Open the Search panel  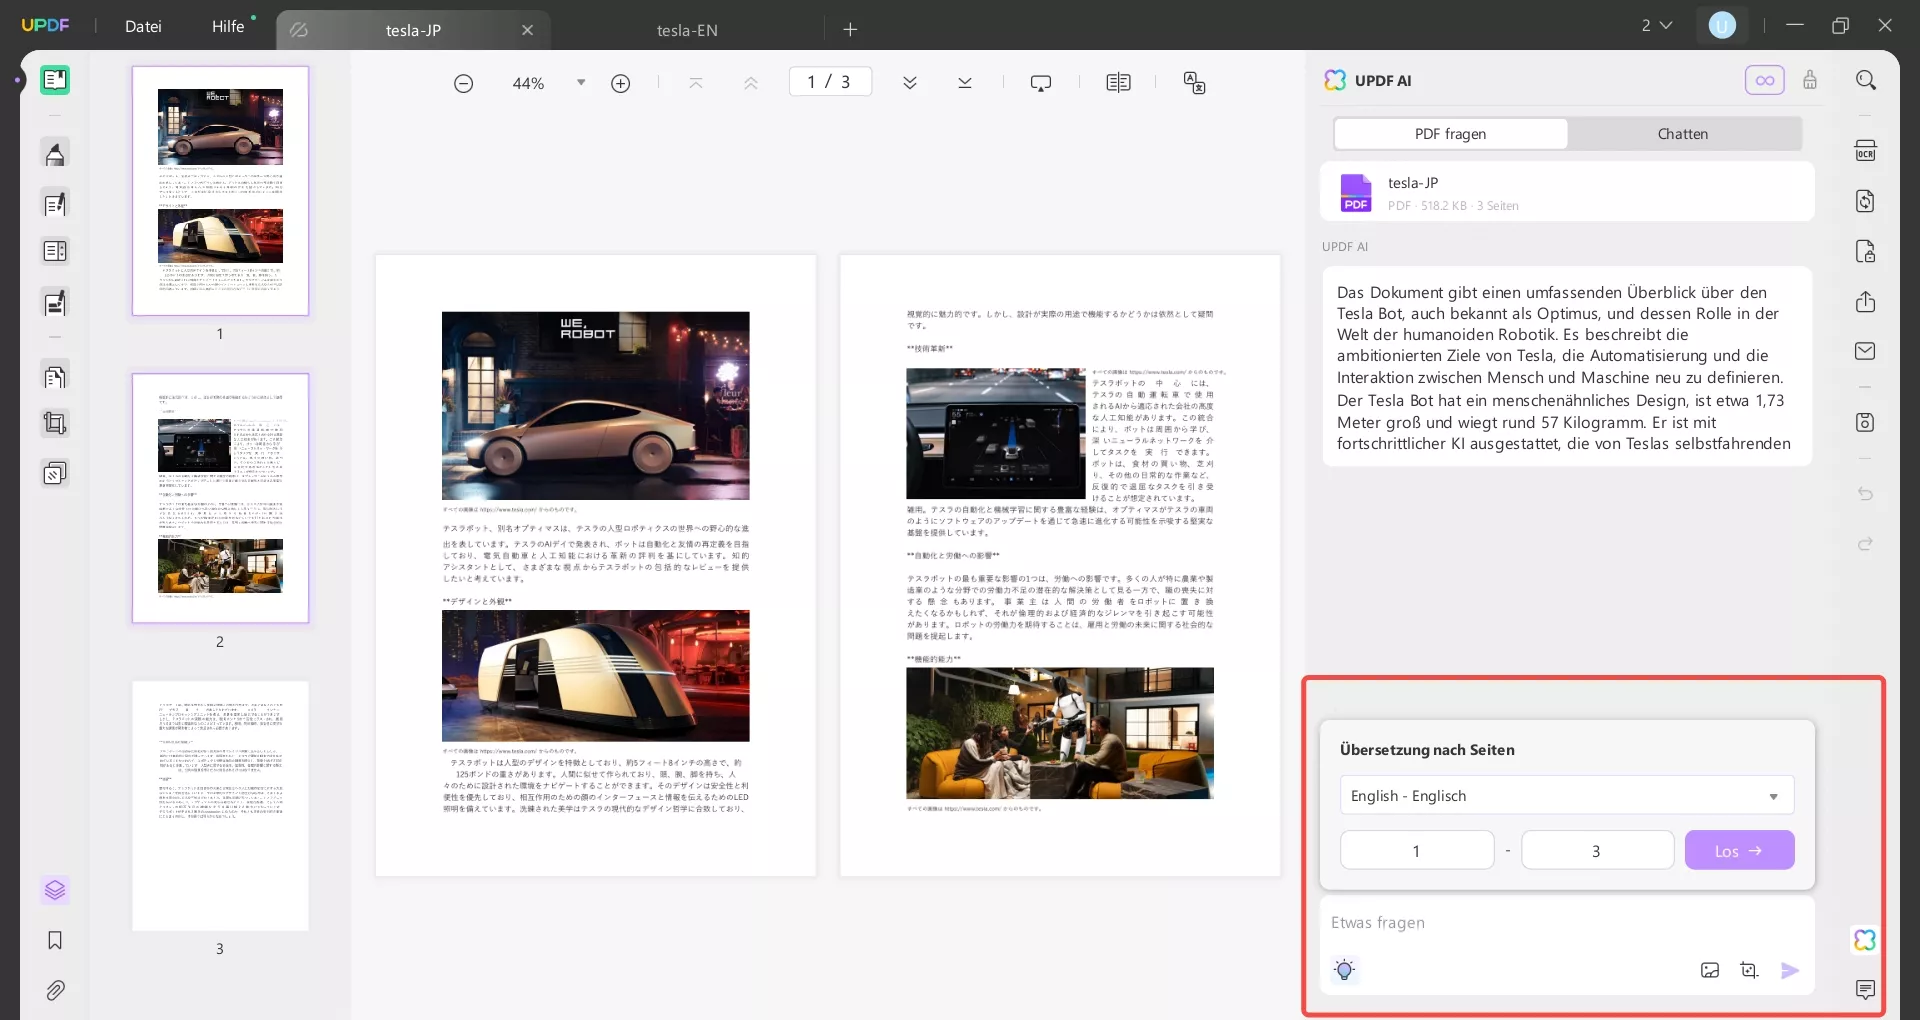[1867, 79]
